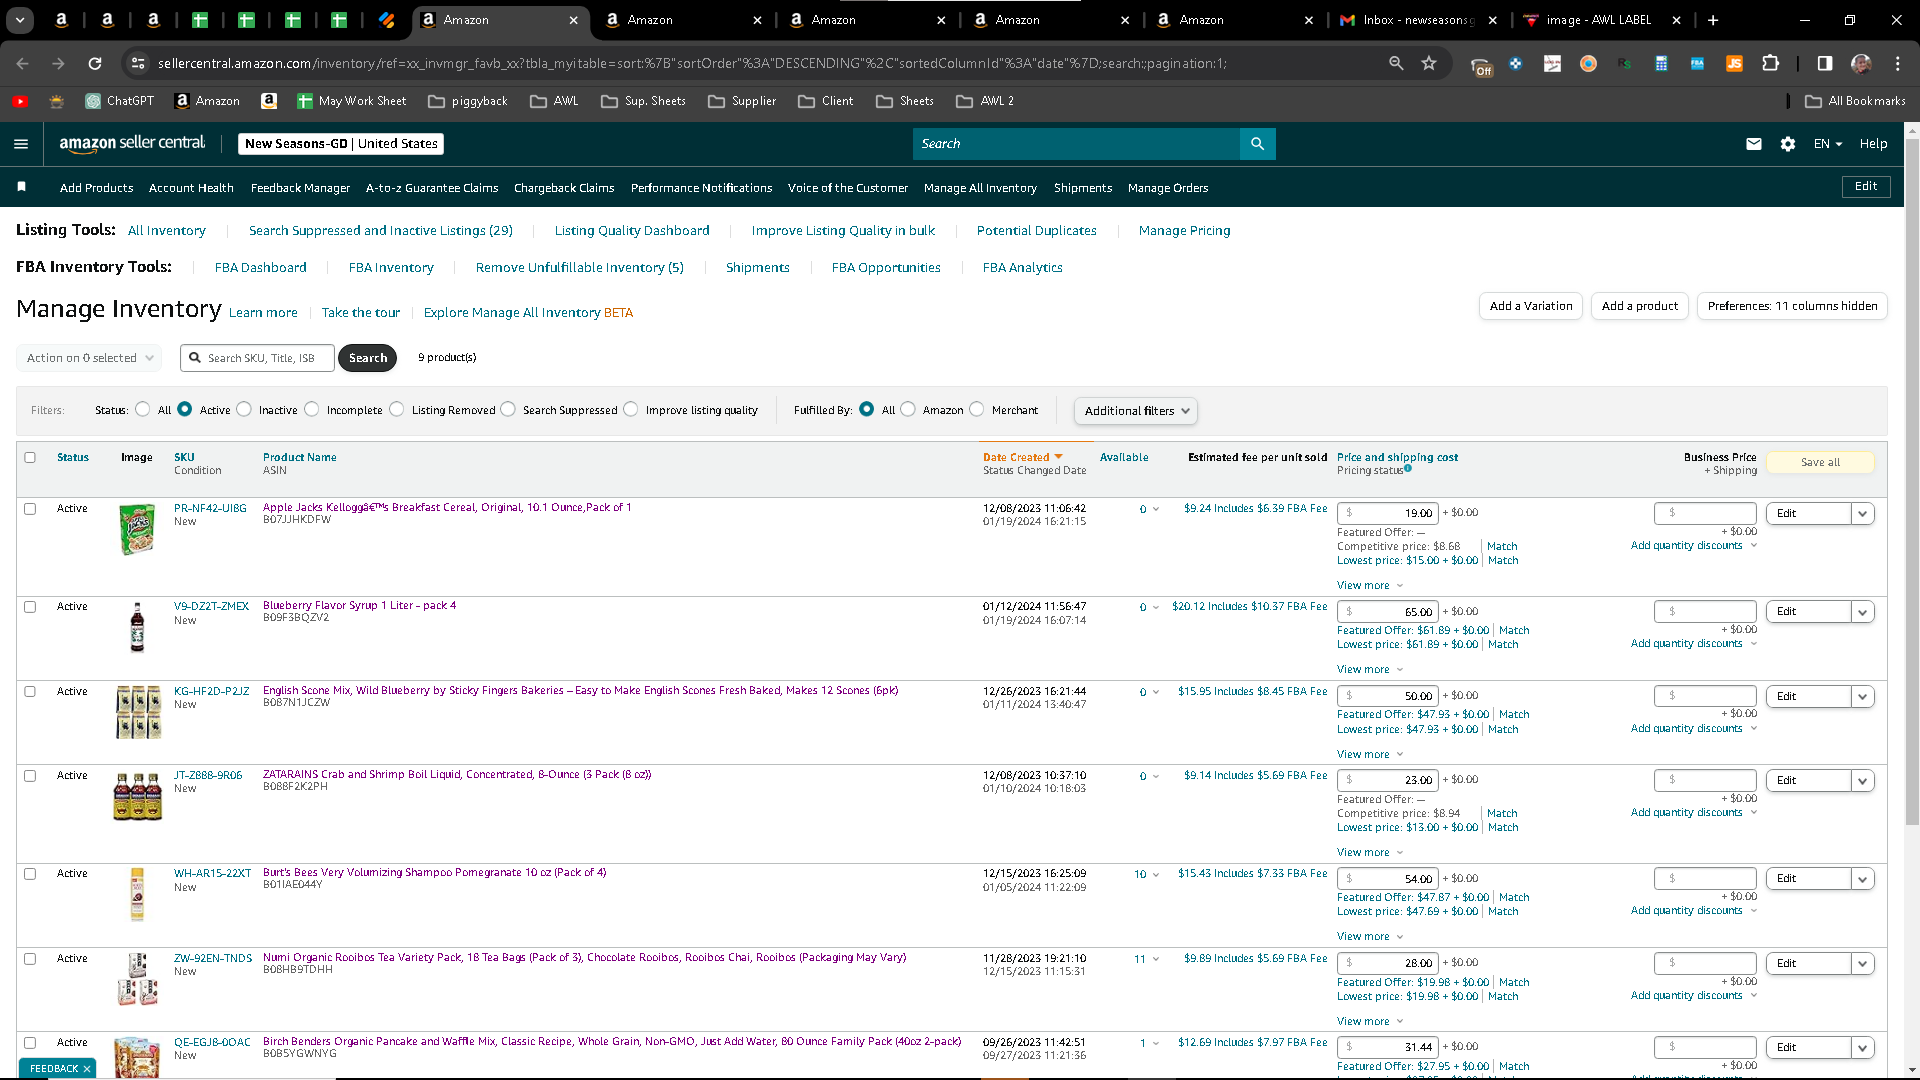Open the Account Health menu item
This screenshot has height=1080, width=1920.
pyautogui.click(x=191, y=188)
